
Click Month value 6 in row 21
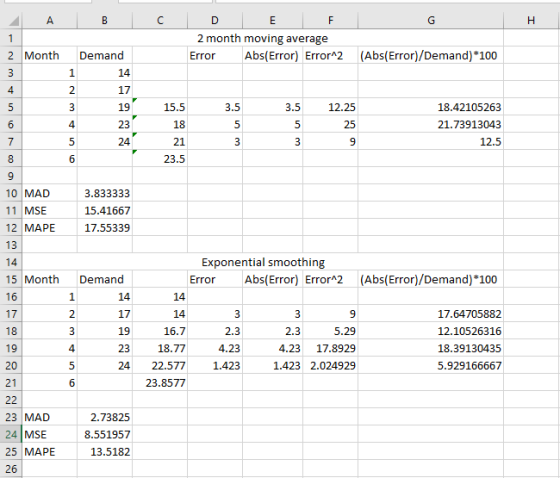(50, 383)
